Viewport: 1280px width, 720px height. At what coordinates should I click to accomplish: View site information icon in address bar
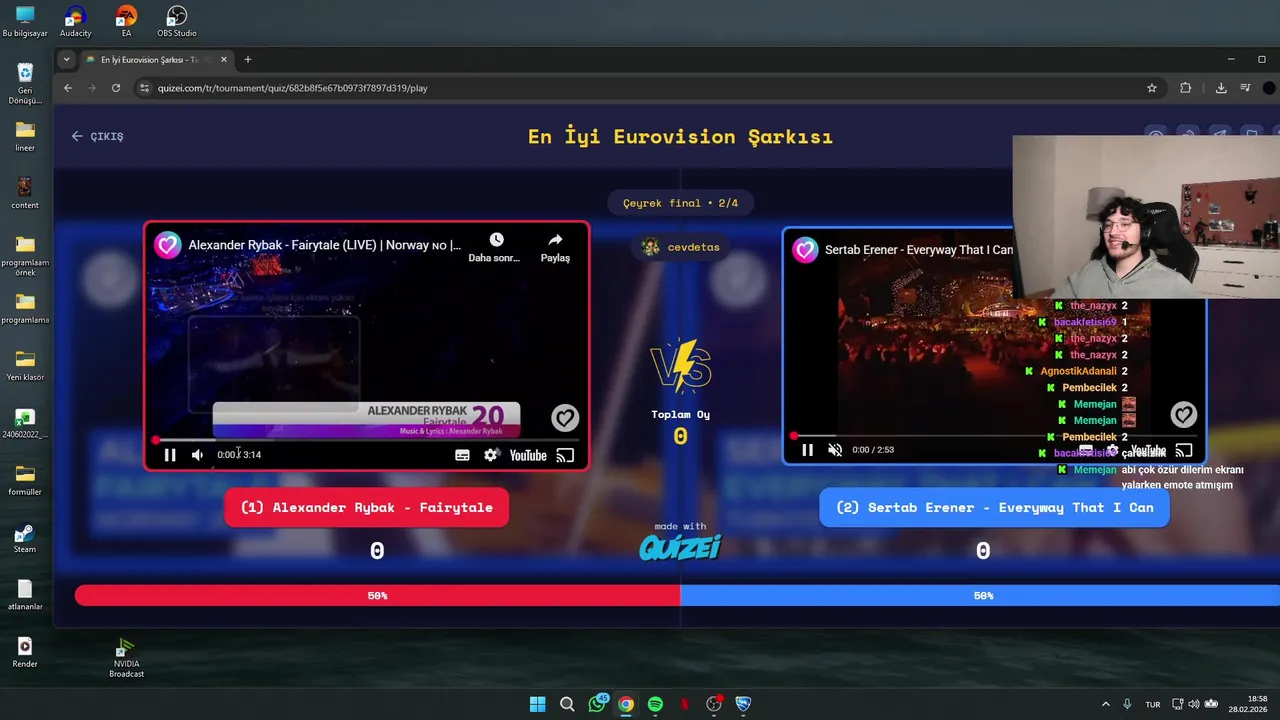tap(144, 88)
